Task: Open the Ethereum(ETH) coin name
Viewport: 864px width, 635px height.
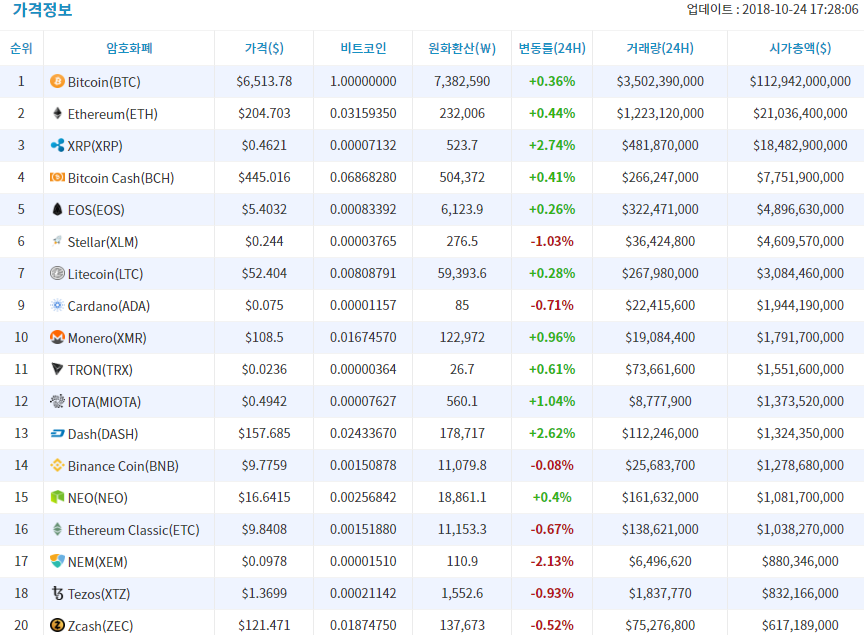Action: [112, 114]
